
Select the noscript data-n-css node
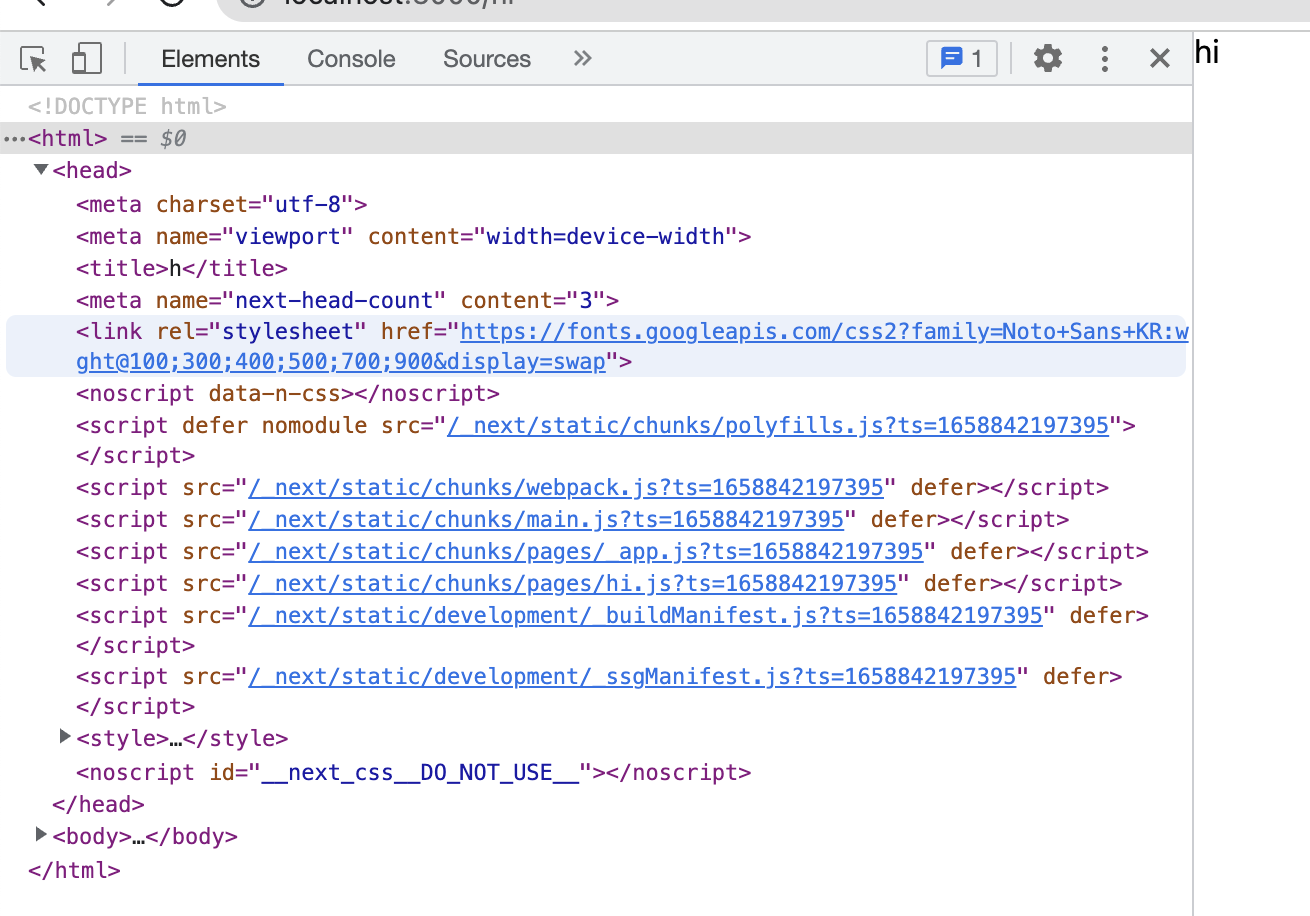click(288, 393)
